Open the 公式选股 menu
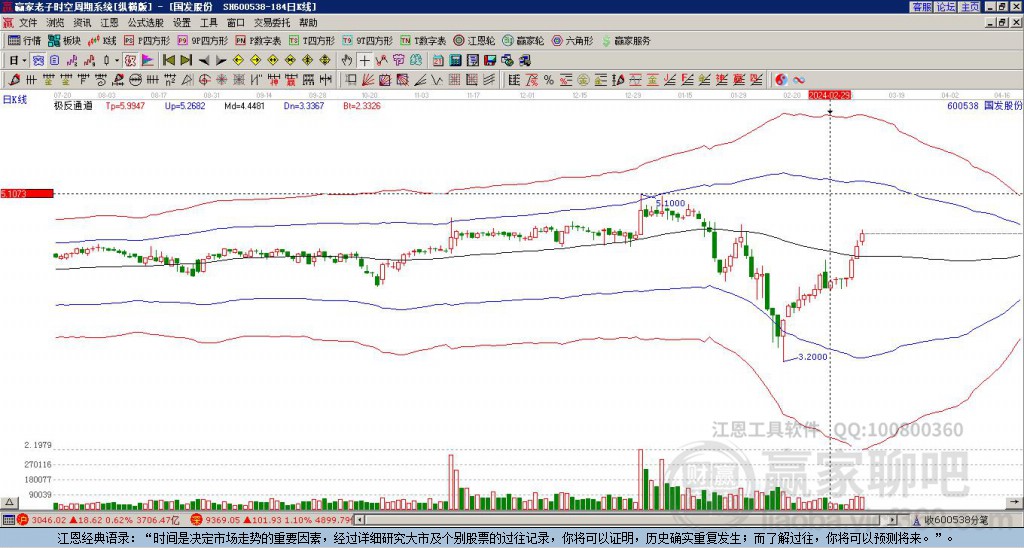 146,23
